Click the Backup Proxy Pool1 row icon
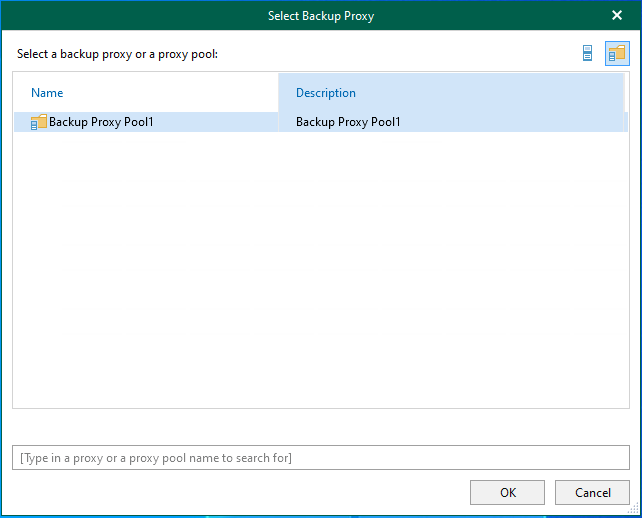The image size is (642, 518). [39, 122]
